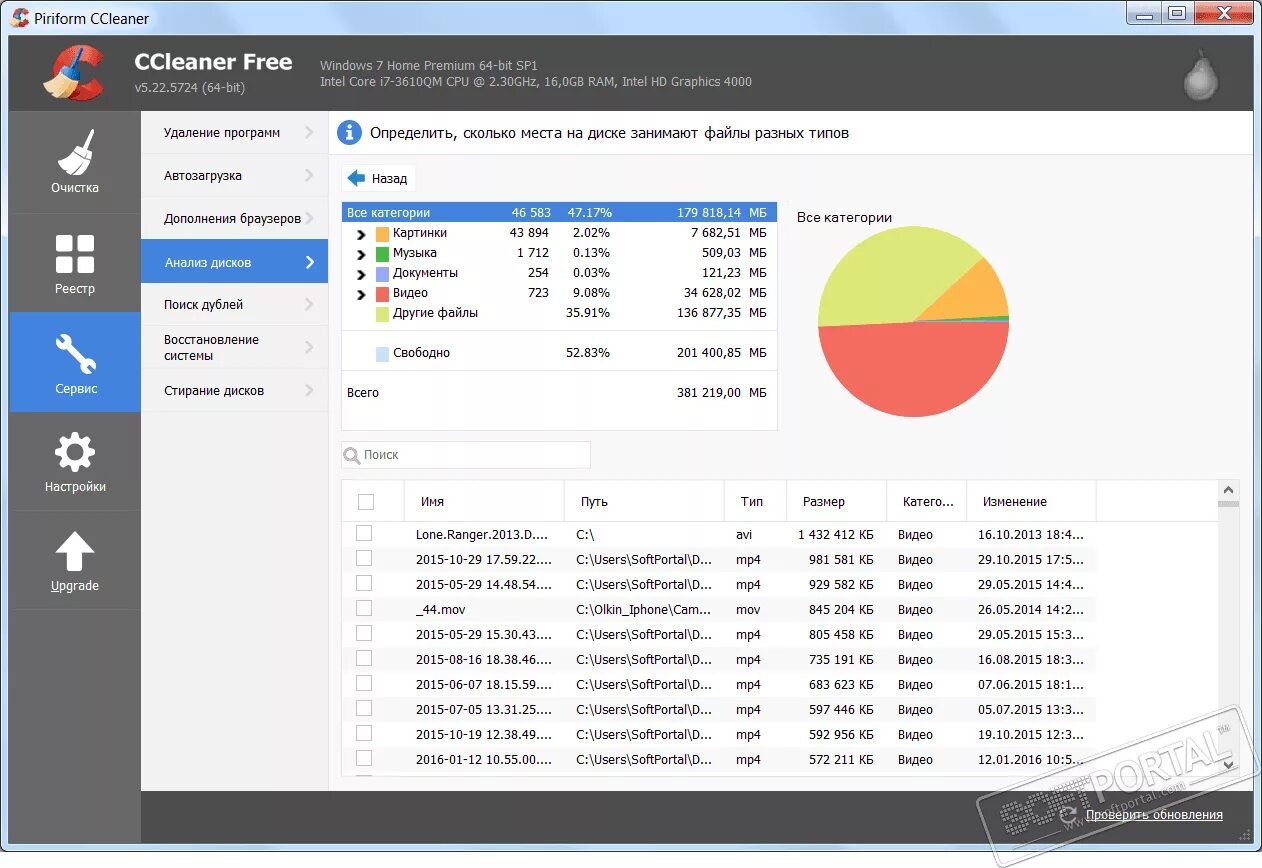
Task: Click the chevron next to Стирание дисков
Action: click(310, 390)
